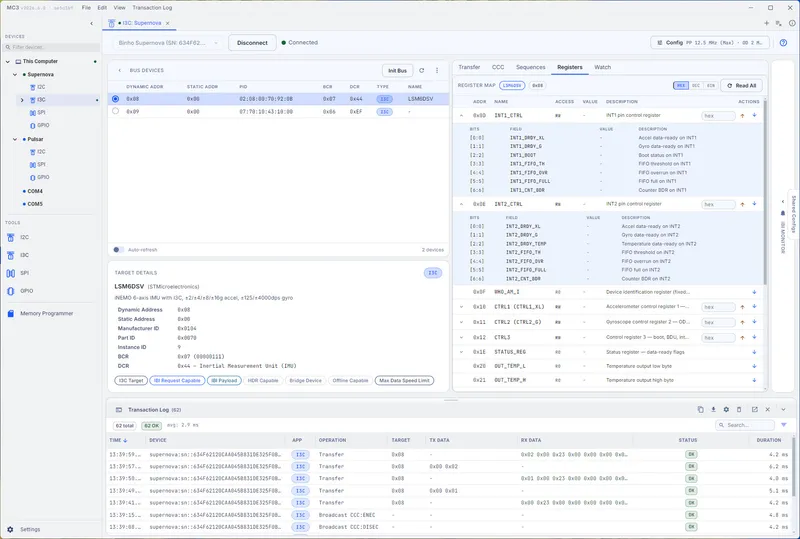
Task: Switch register display to HEX
Action: [x=681, y=85]
